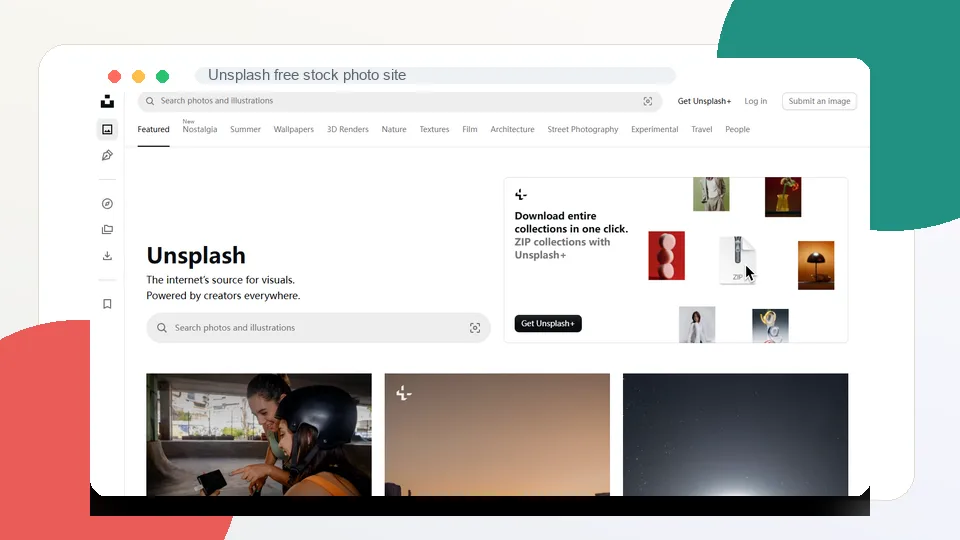
Task: Open the bookmark icon in the sidebar
Action: click(107, 304)
